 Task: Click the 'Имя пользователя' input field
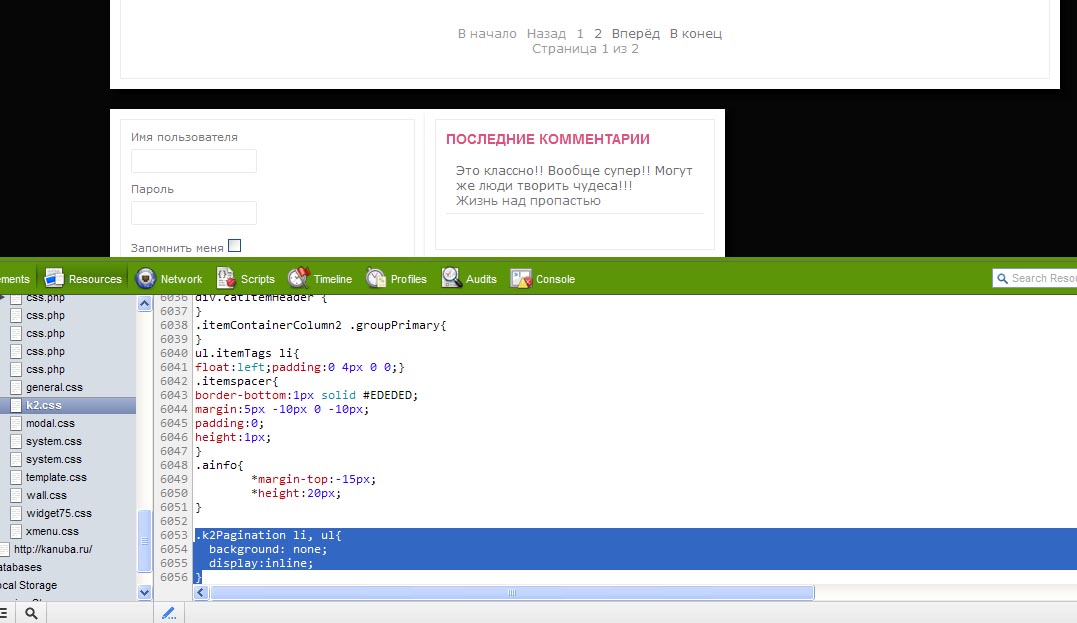(194, 161)
